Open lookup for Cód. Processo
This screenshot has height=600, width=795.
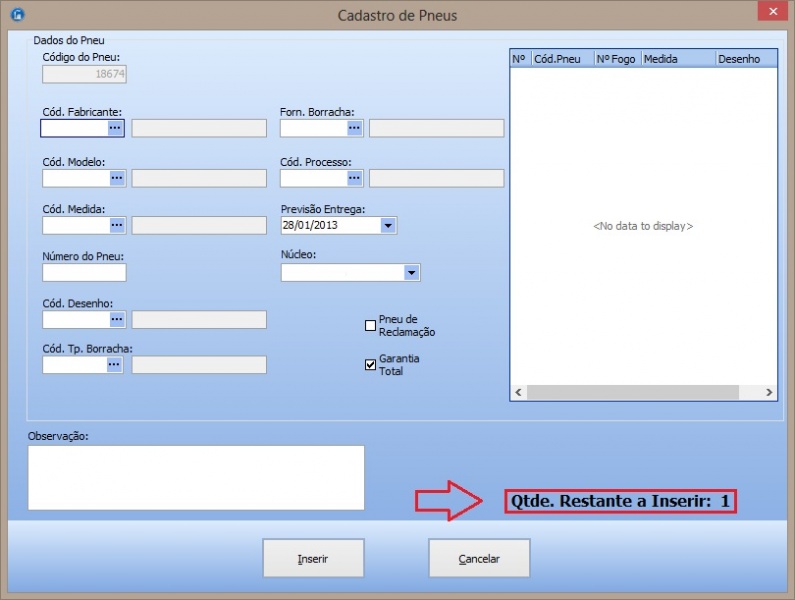pyautogui.click(x=354, y=178)
